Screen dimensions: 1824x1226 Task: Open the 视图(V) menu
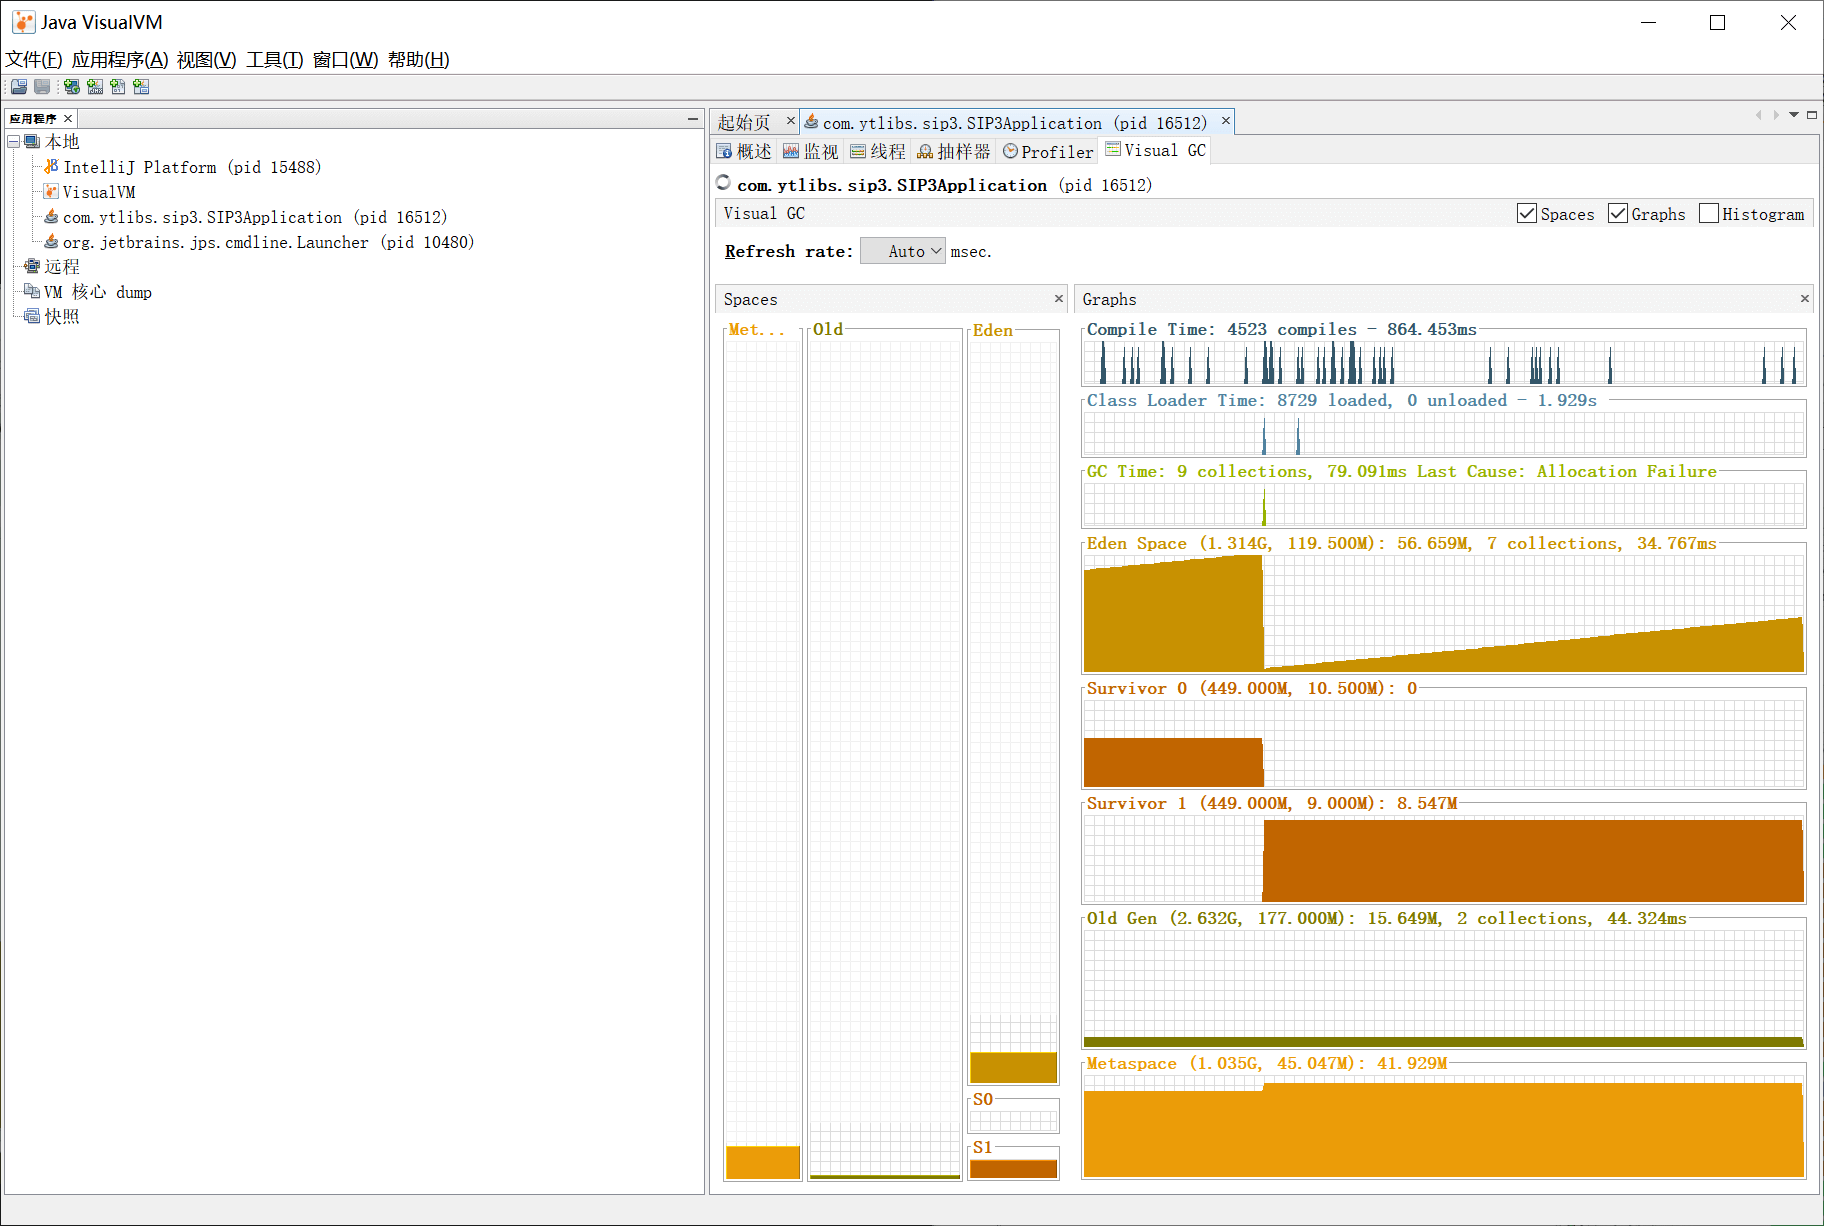click(x=207, y=60)
